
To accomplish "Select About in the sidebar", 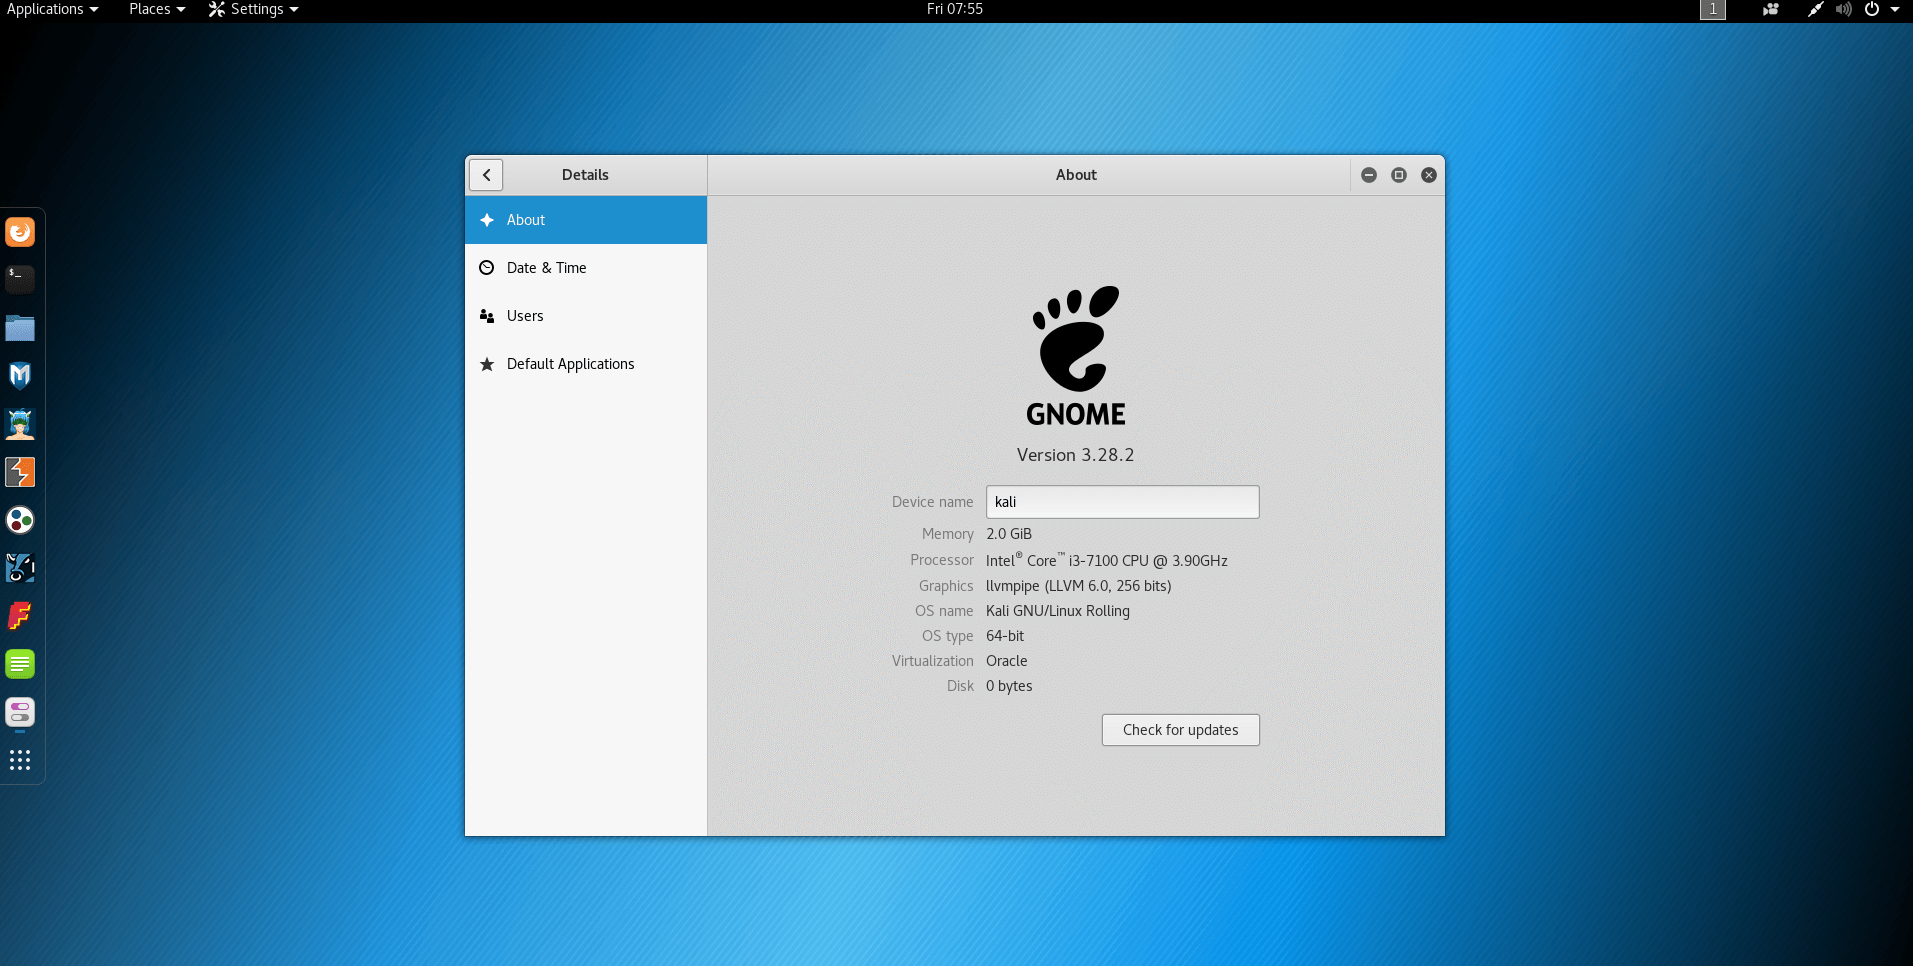I will point(586,220).
